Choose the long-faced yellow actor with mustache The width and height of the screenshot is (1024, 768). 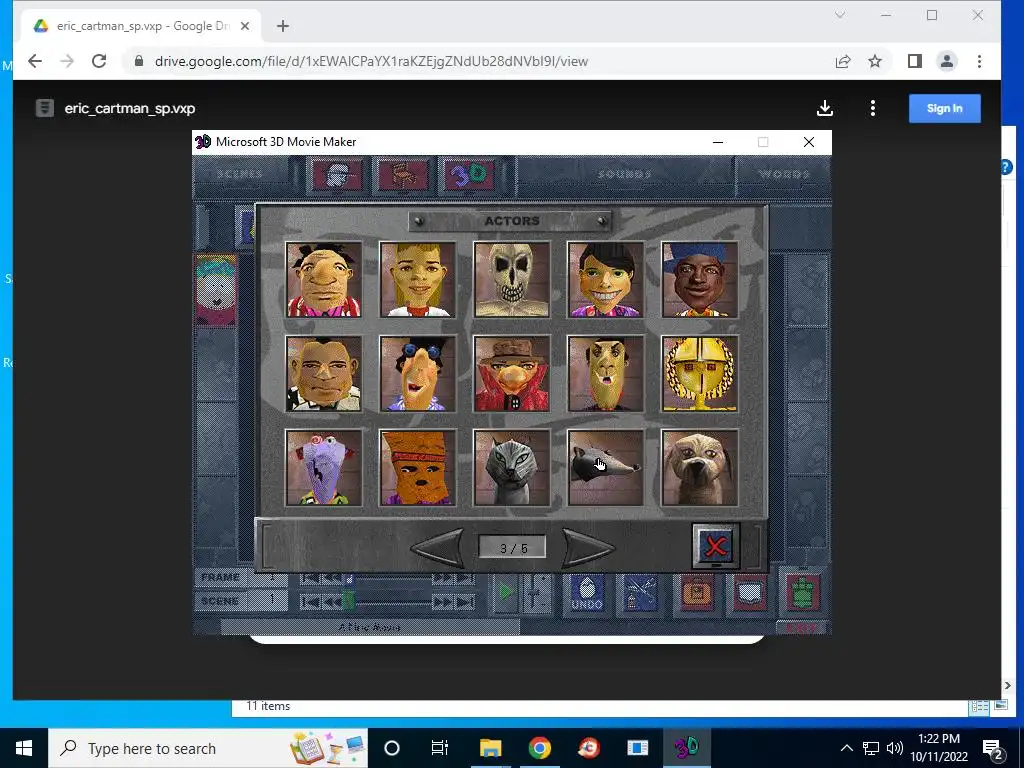coord(605,374)
